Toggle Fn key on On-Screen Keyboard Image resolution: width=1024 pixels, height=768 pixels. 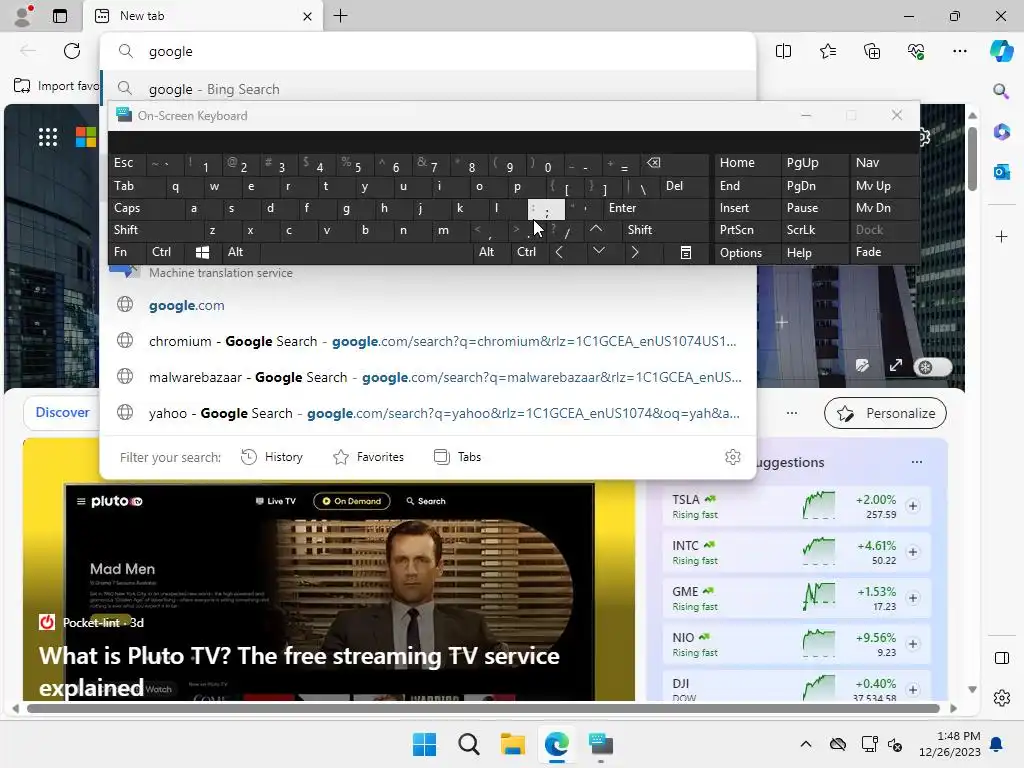click(x=127, y=252)
